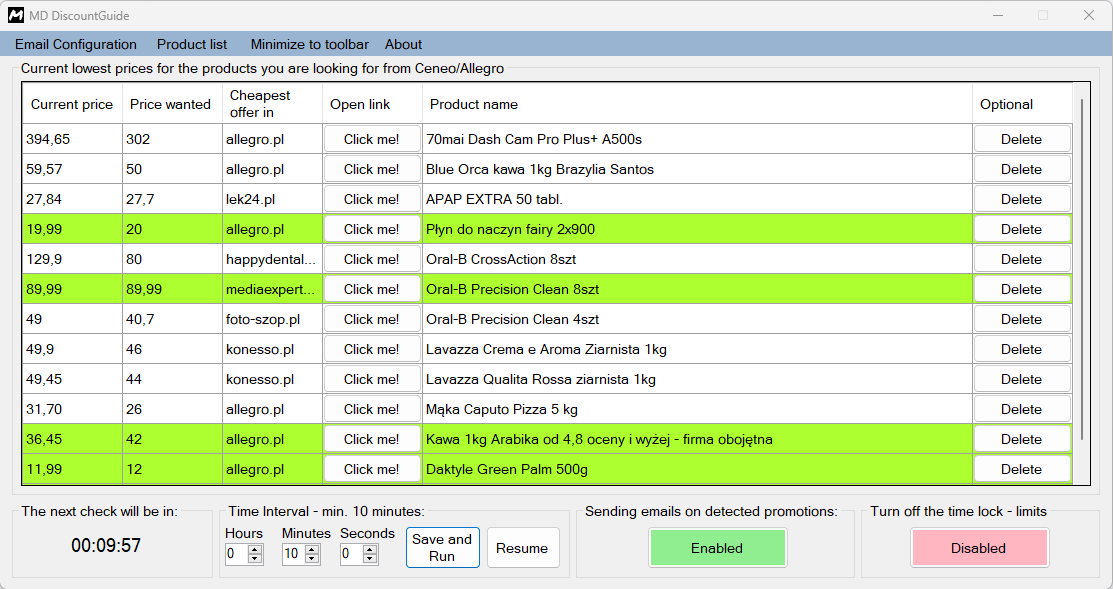Click the Product name column header
The image size is (1113, 589).
pos(697,104)
